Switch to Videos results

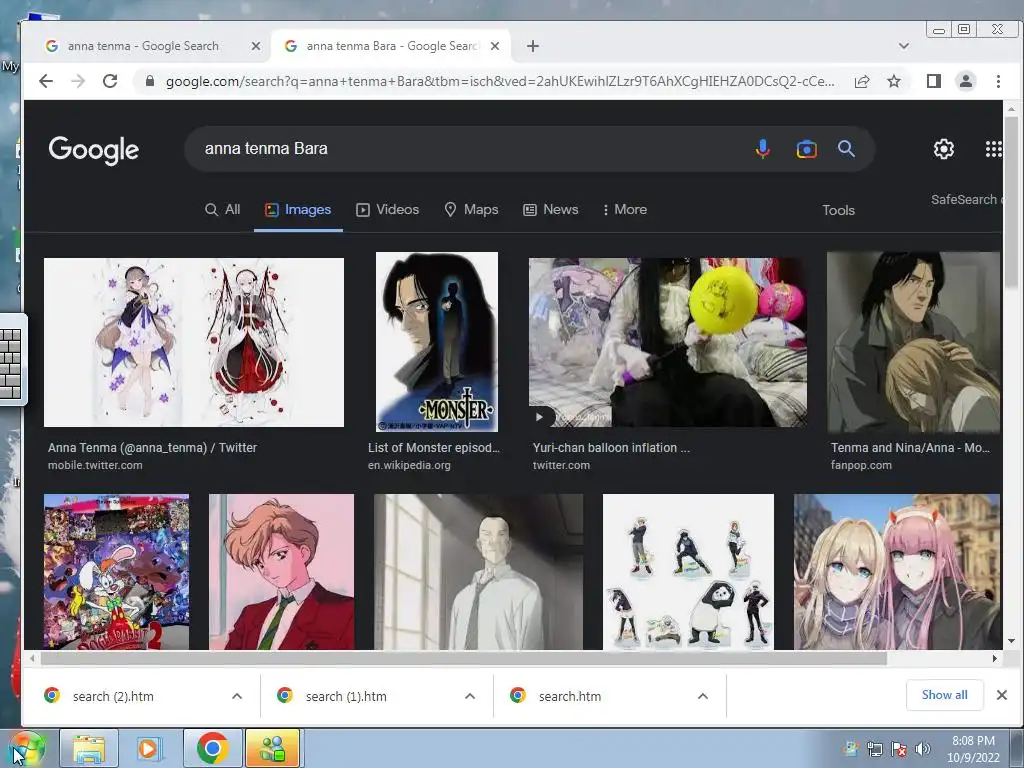tap(387, 210)
